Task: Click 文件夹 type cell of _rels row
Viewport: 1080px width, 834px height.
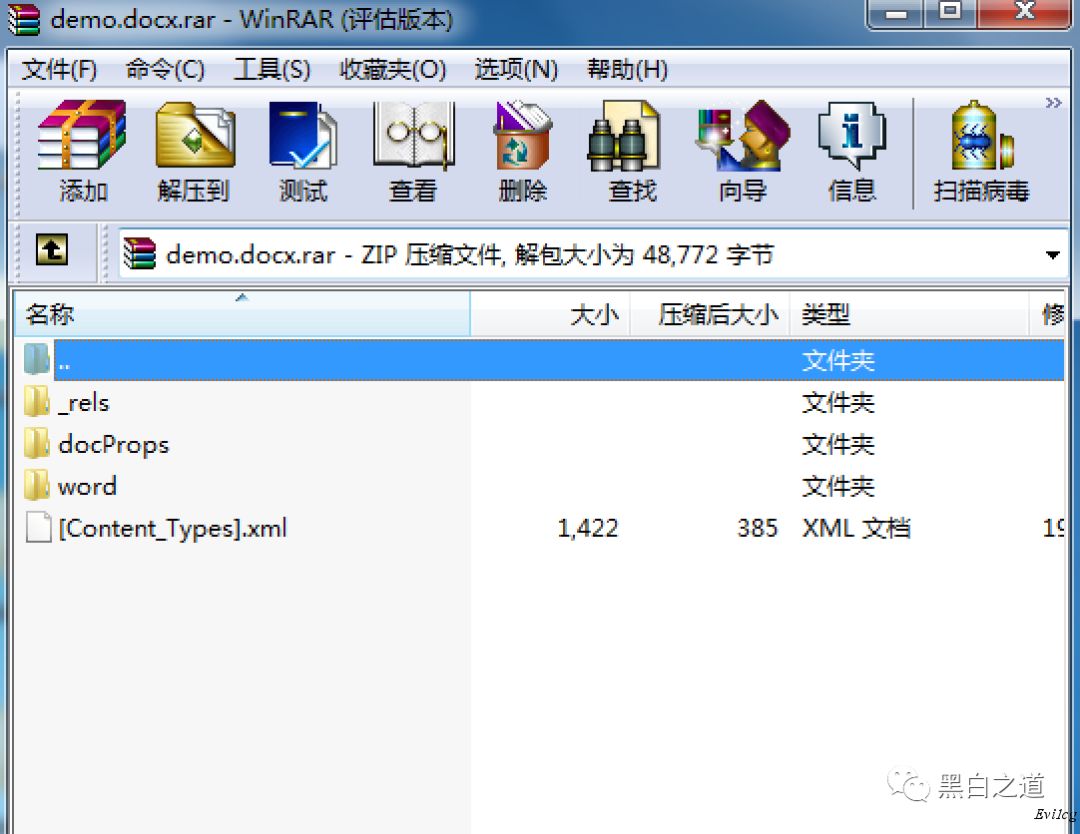Action: pyautogui.click(x=838, y=403)
